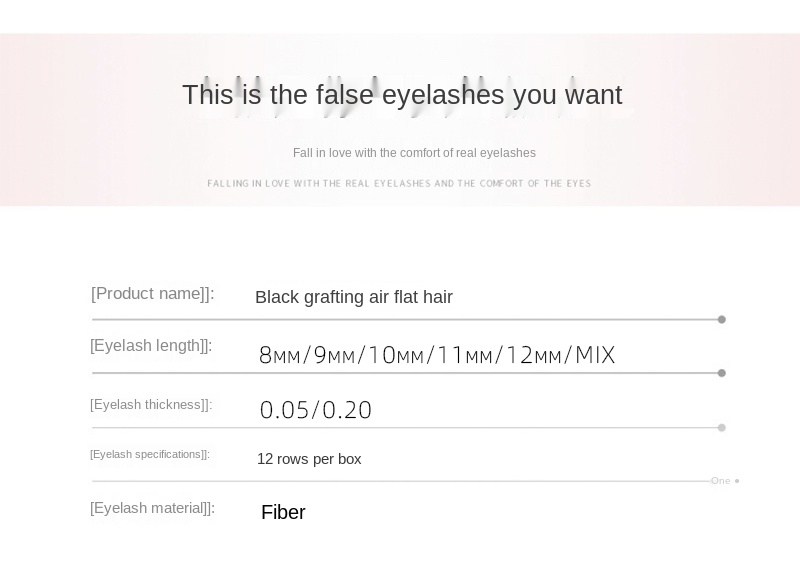The width and height of the screenshot is (800, 578).
Task: Click the small dot beside 'One'
Action: click(x=737, y=481)
